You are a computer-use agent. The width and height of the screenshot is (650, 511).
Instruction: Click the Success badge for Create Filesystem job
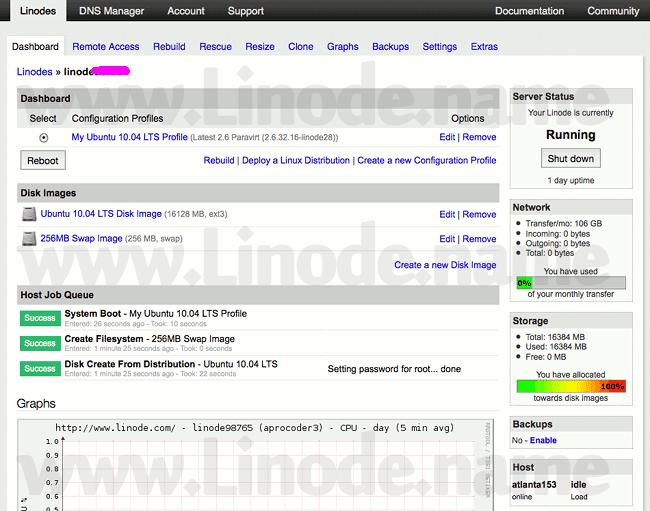(x=40, y=343)
